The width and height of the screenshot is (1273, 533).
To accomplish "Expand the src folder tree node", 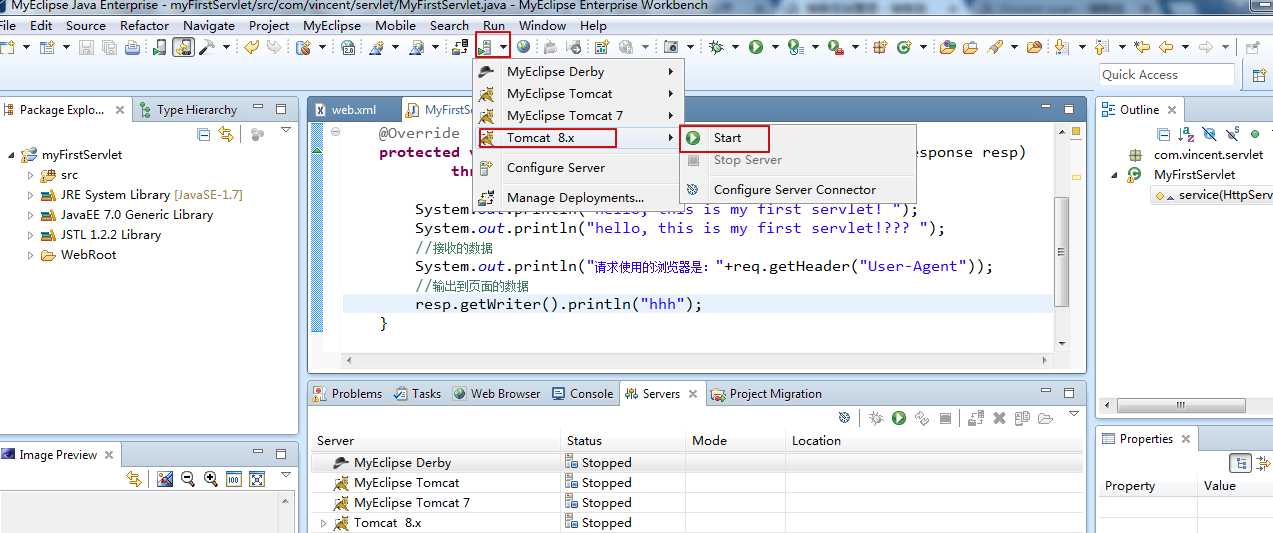I will tap(31, 175).
